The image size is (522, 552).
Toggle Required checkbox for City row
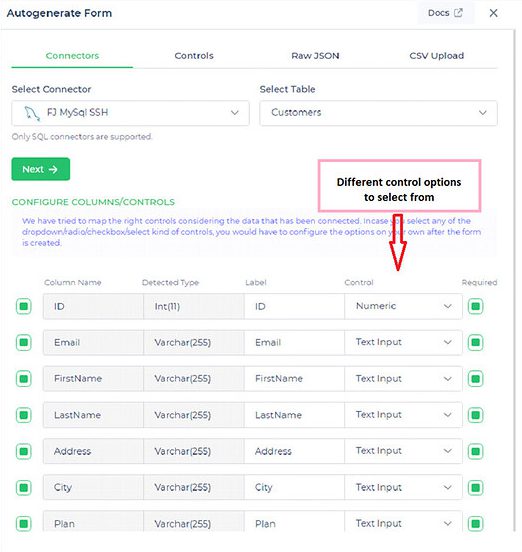coord(476,488)
